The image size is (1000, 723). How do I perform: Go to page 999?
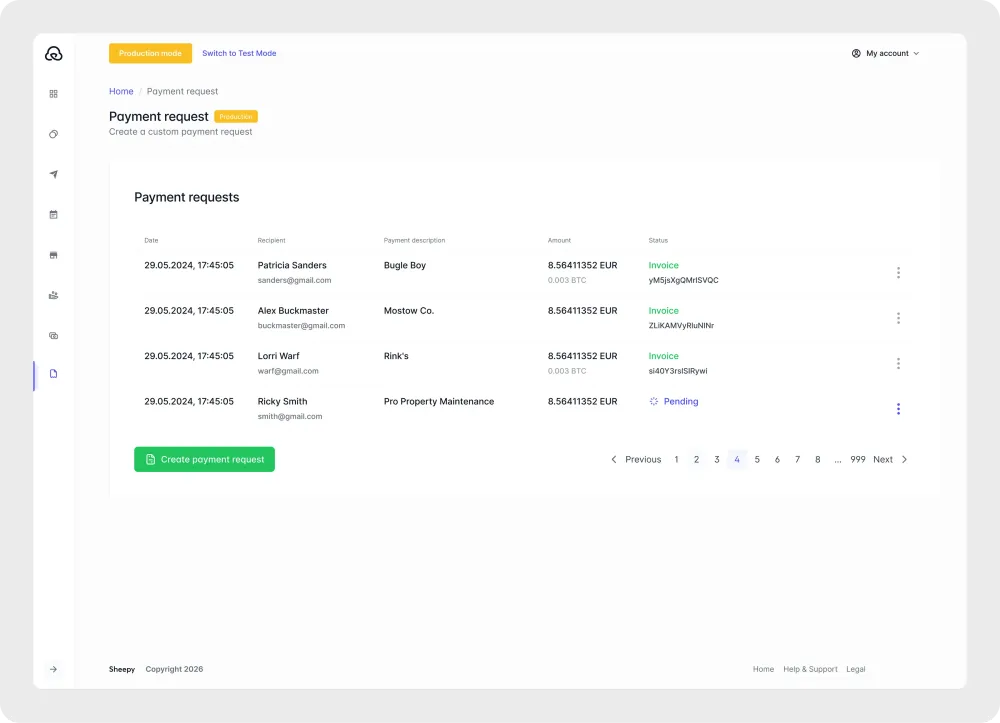tap(858, 459)
